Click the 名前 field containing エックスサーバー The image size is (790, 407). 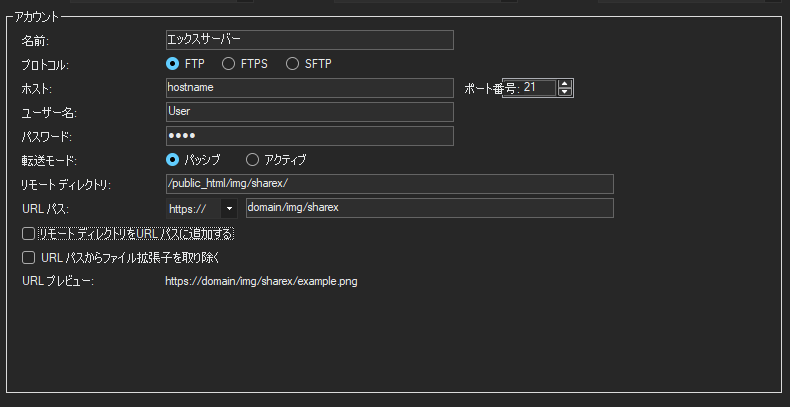click(x=309, y=40)
